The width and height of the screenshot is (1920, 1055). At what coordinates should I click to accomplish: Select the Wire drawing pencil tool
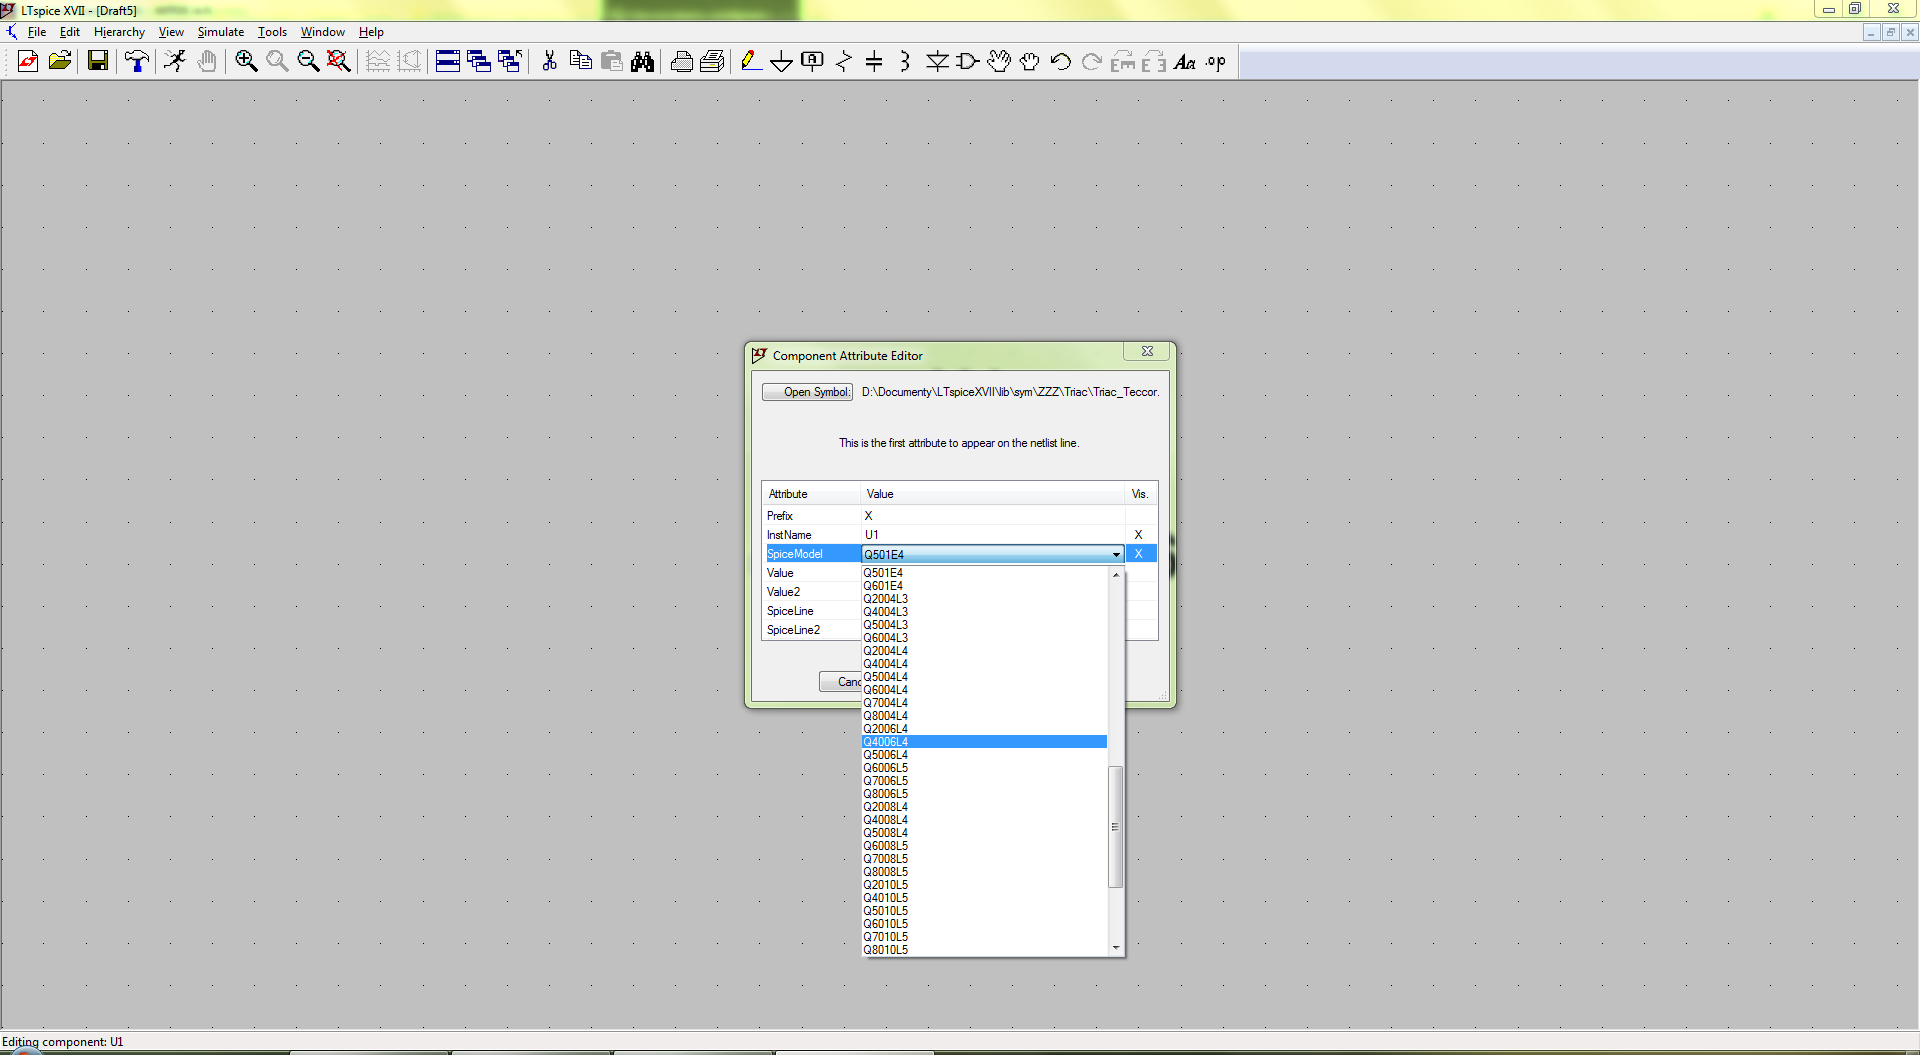click(750, 62)
